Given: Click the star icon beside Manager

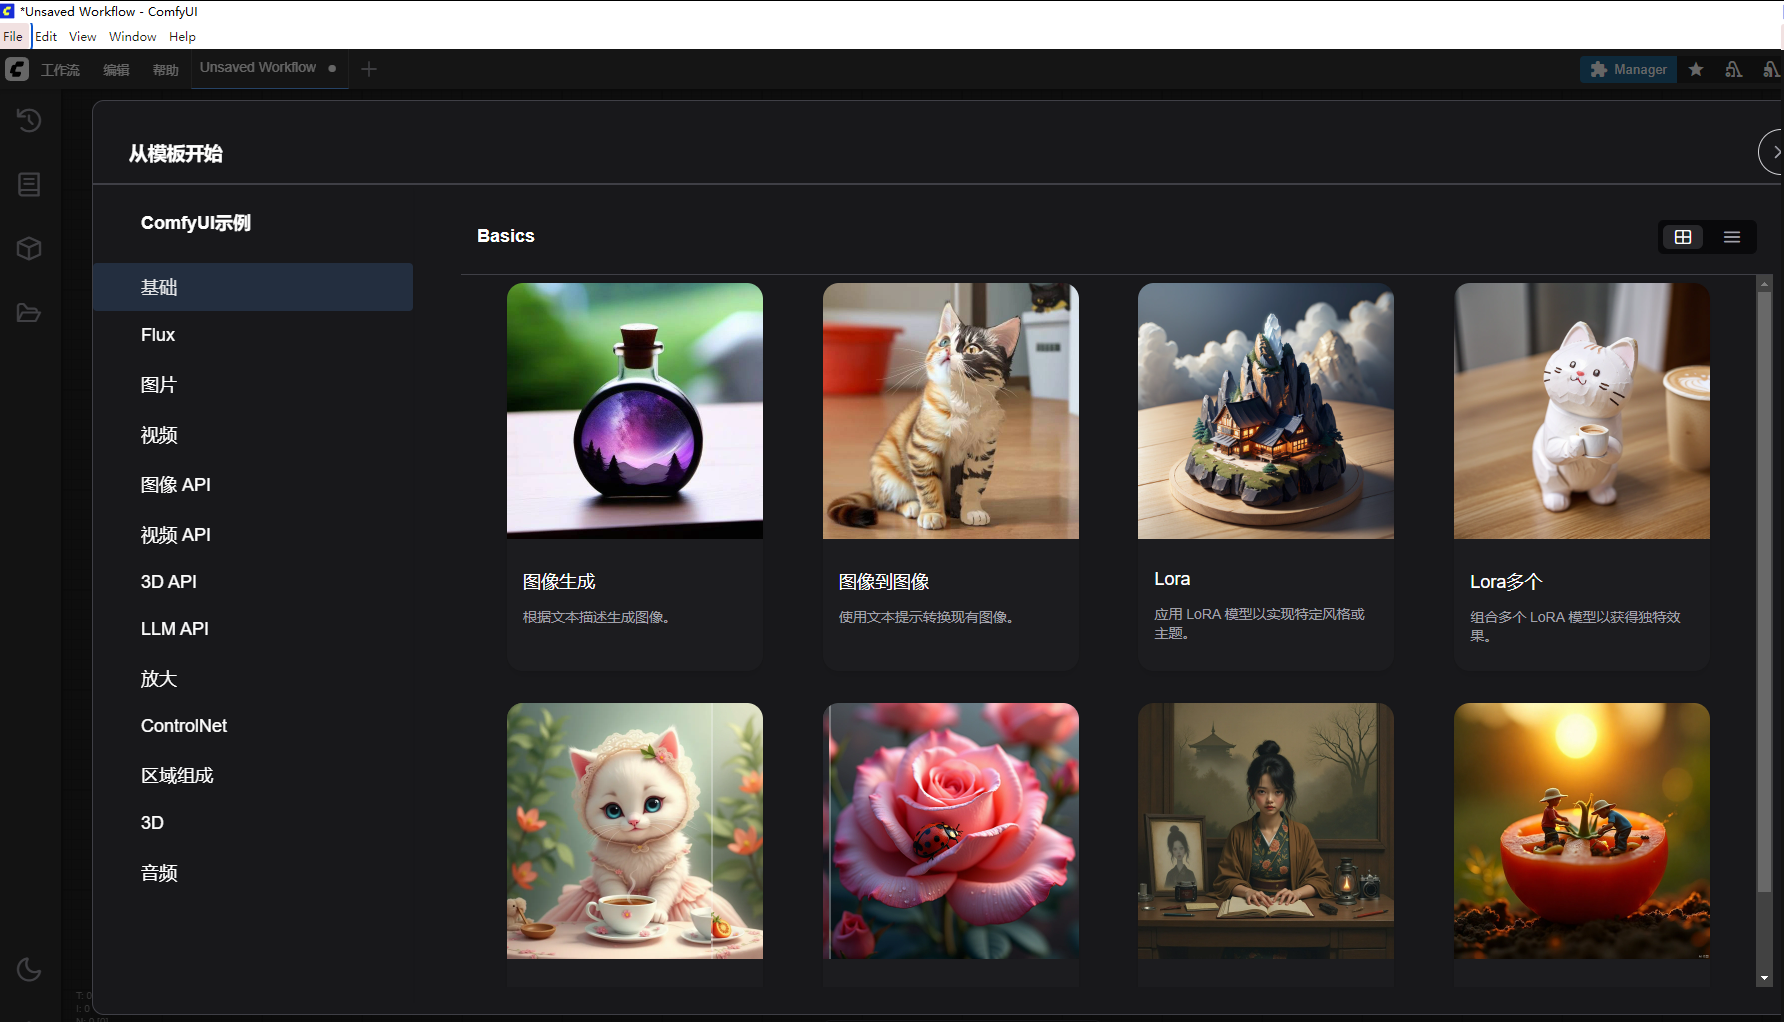Looking at the screenshot, I should click(1696, 69).
